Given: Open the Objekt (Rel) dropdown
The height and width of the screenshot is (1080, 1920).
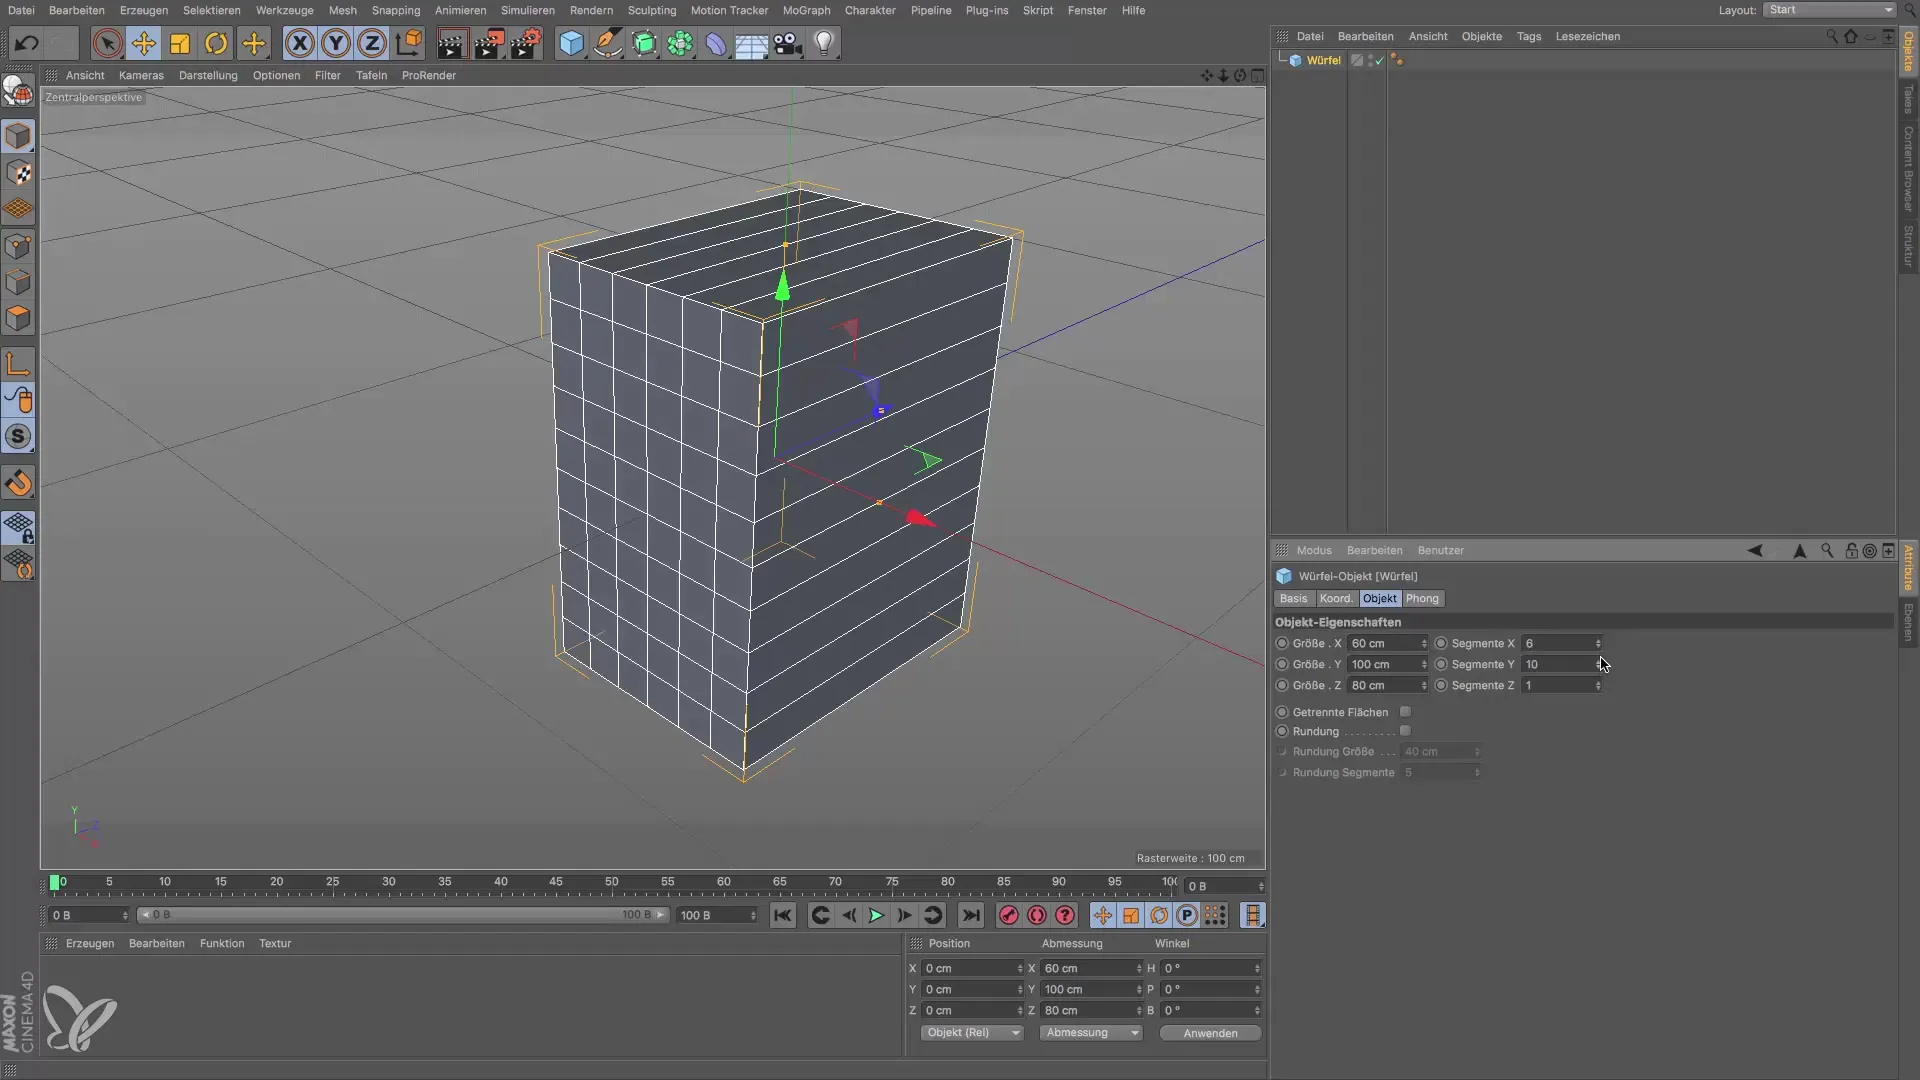Looking at the screenshot, I should pyautogui.click(x=972, y=1032).
